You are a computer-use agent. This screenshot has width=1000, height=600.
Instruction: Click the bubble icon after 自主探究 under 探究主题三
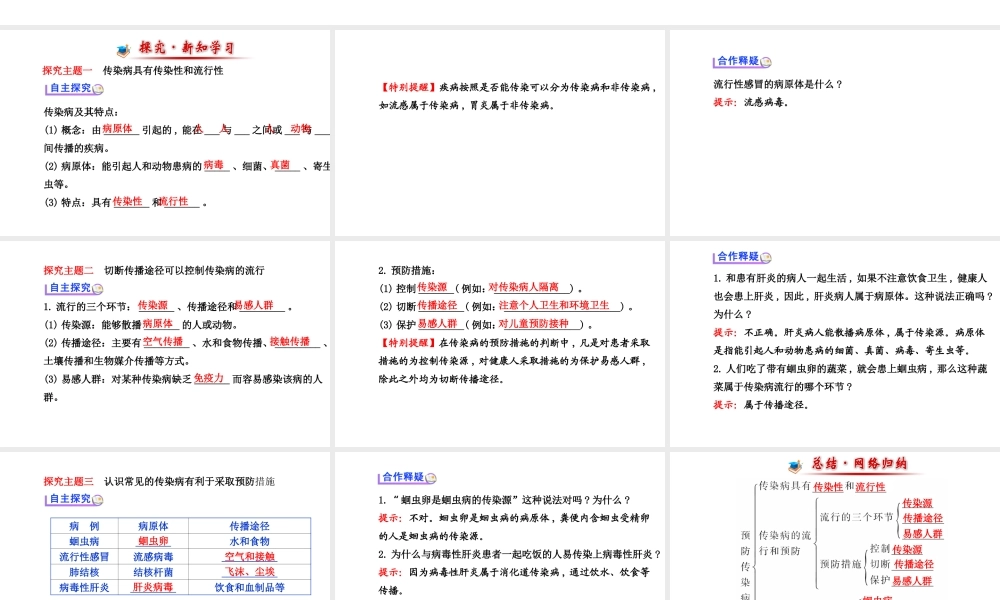[x=98, y=500]
